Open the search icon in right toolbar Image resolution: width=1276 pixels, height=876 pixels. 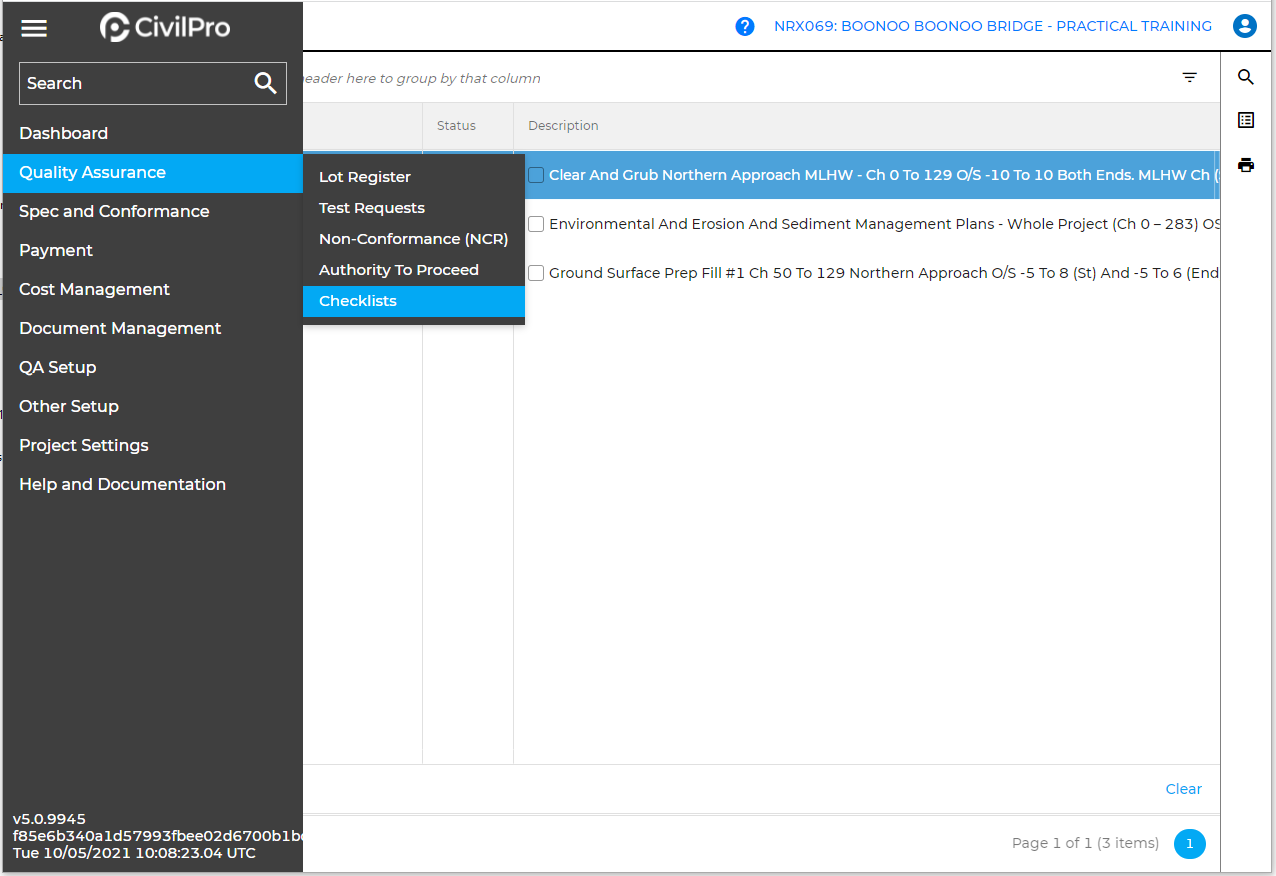(x=1246, y=78)
